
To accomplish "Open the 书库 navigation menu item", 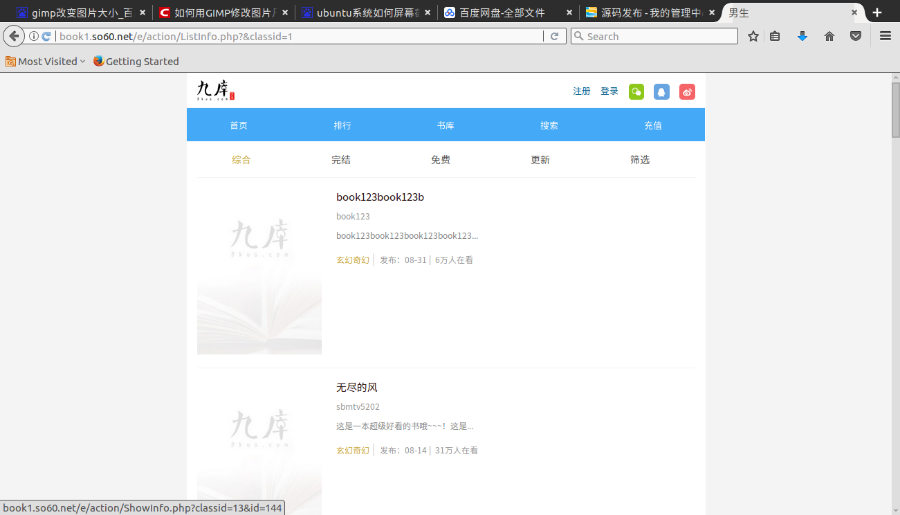I will [445, 125].
